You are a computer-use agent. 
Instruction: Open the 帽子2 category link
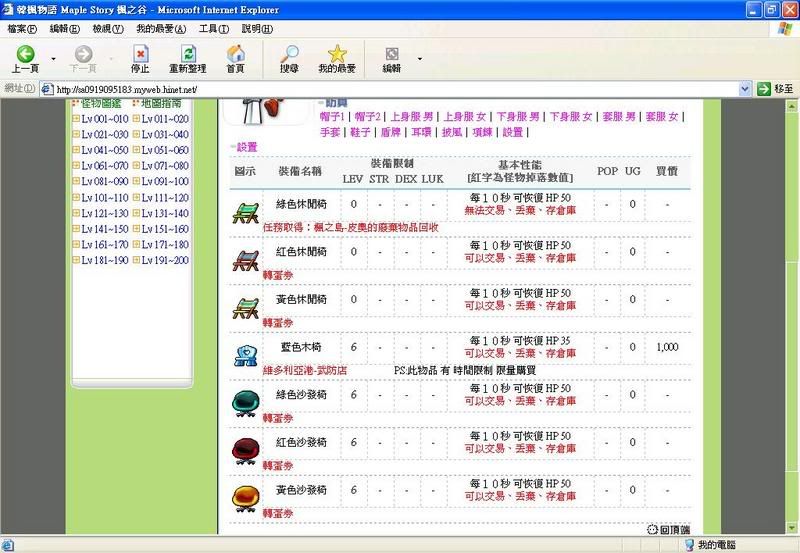click(367, 117)
